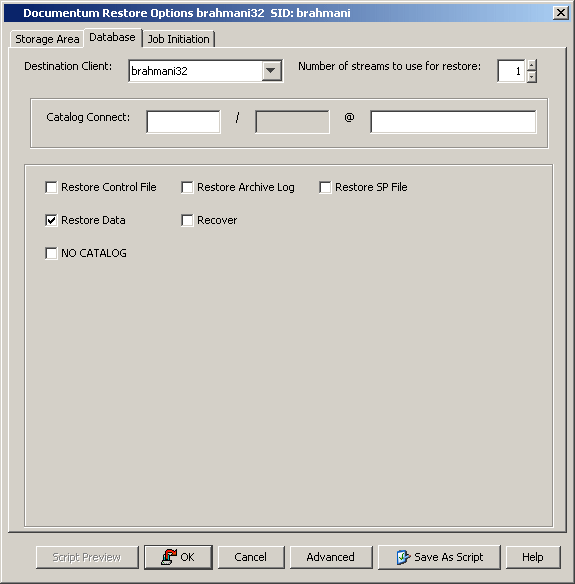Click the script icon on Save As Script
The width and height of the screenshot is (575, 584).
(x=403, y=557)
